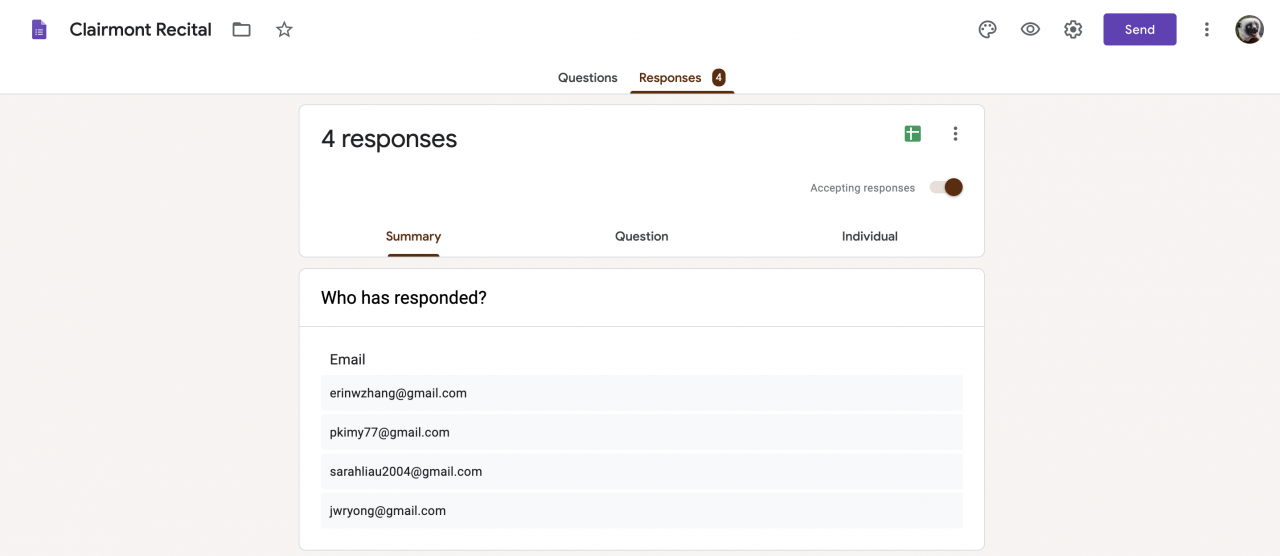Star the Clairmont Recital form
The width and height of the screenshot is (1280, 556).
[284, 30]
